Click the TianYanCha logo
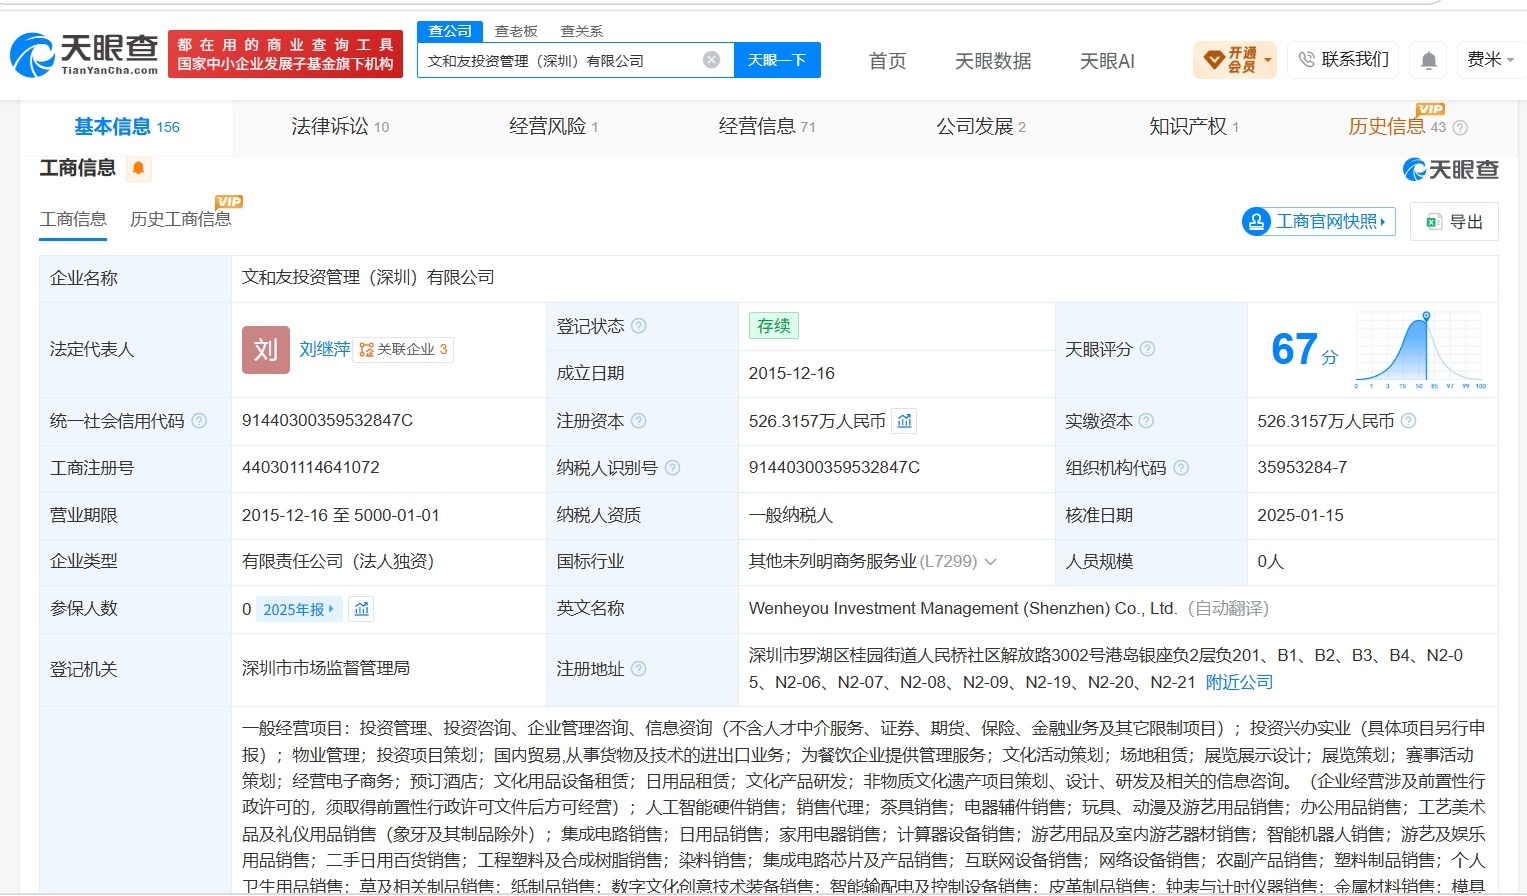The height and width of the screenshot is (896, 1527). click(x=84, y=55)
